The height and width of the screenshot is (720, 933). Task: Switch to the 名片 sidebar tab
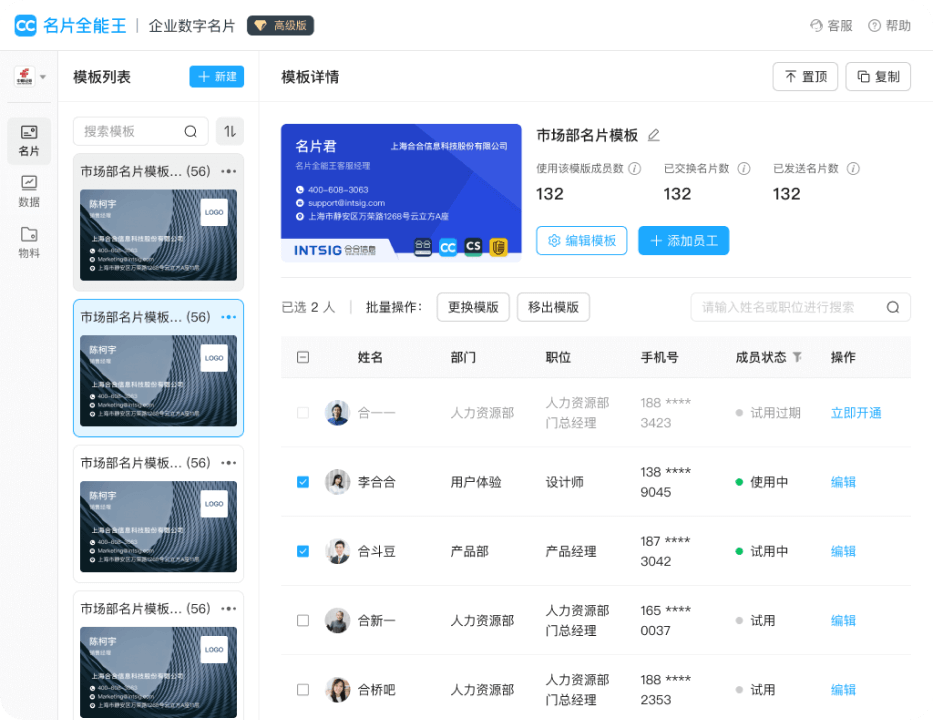29,141
